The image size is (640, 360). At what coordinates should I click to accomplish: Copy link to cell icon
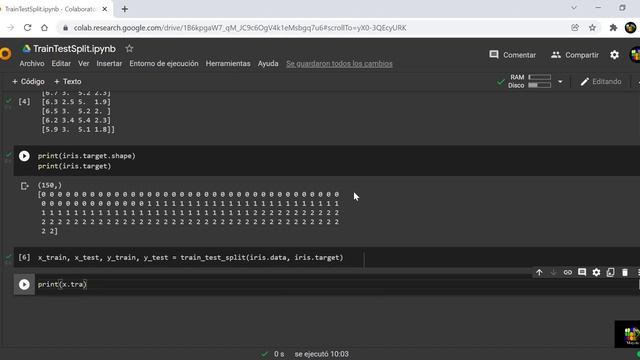568,272
